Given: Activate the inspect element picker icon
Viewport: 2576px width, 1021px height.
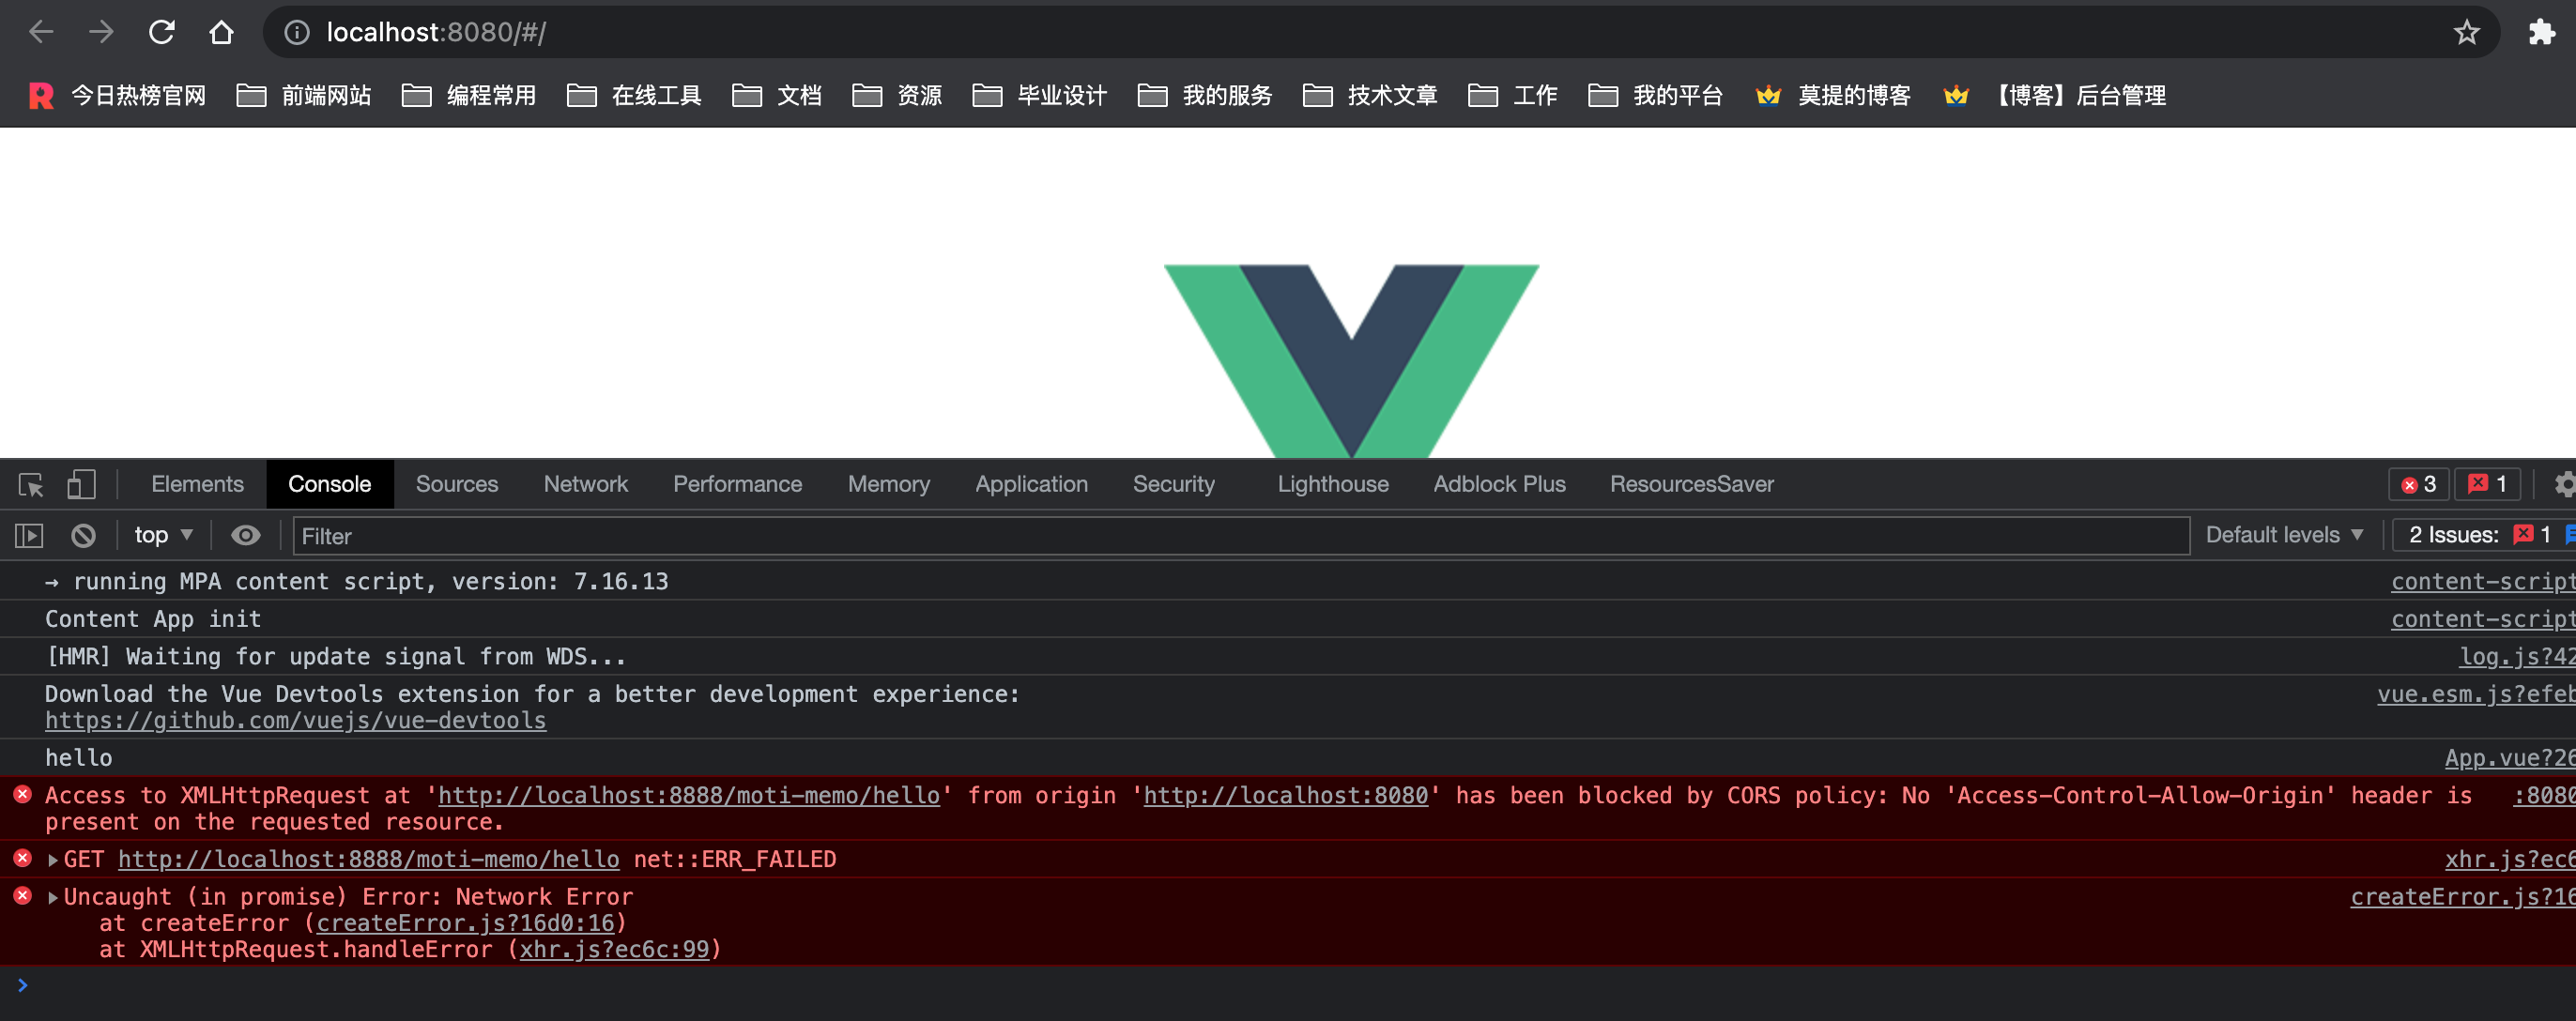Looking at the screenshot, I should click(31, 485).
